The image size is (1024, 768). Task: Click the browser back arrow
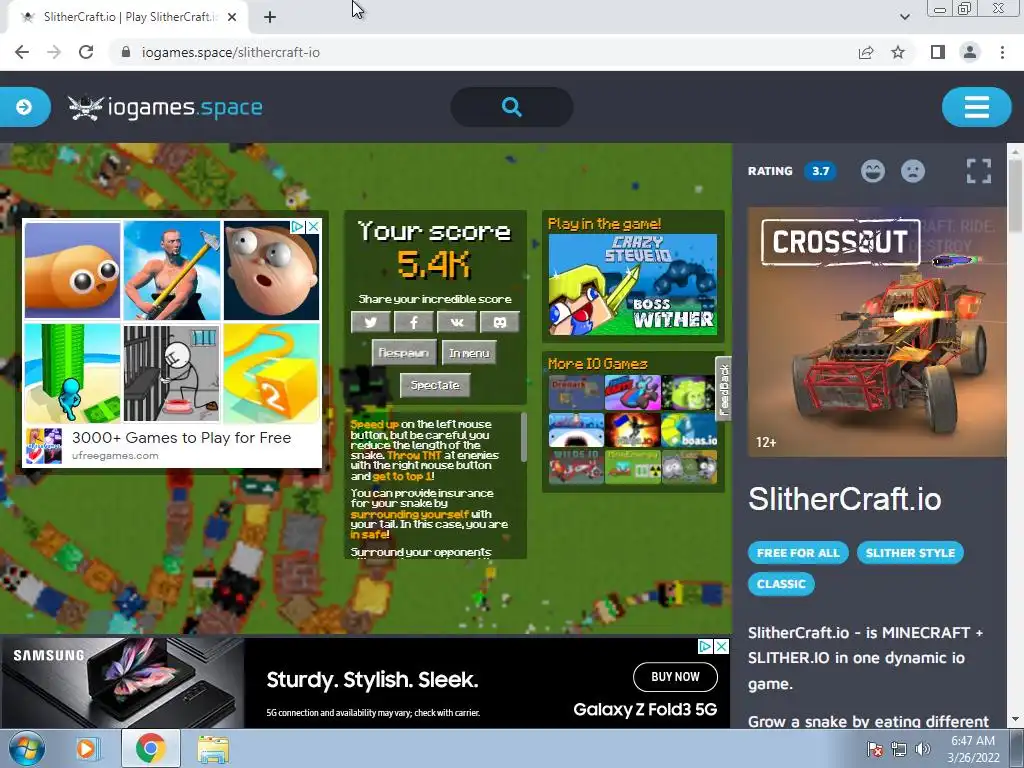(x=22, y=52)
